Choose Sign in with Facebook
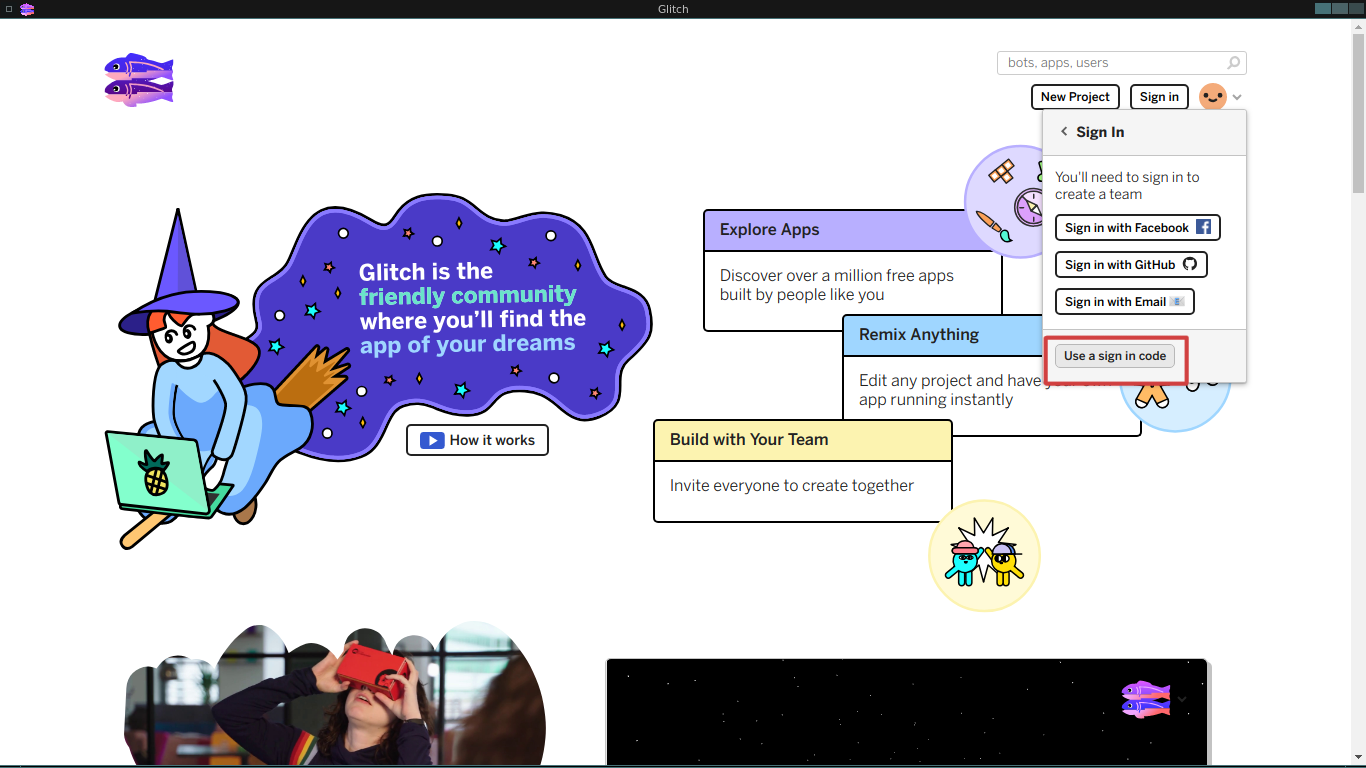Image resolution: width=1366 pixels, height=768 pixels. 1138,228
